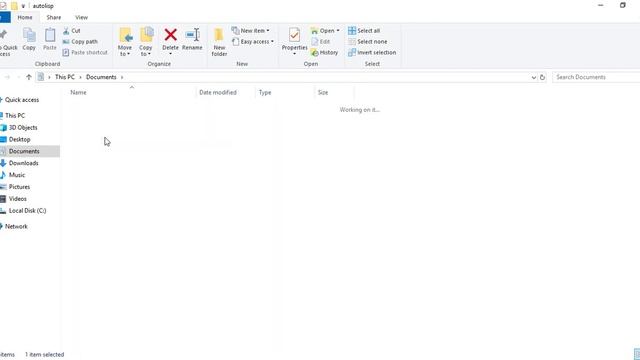Select This PC in navigation pane
Image resolution: width=640 pixels, height=360 pixels.
[x=15, y=116]
